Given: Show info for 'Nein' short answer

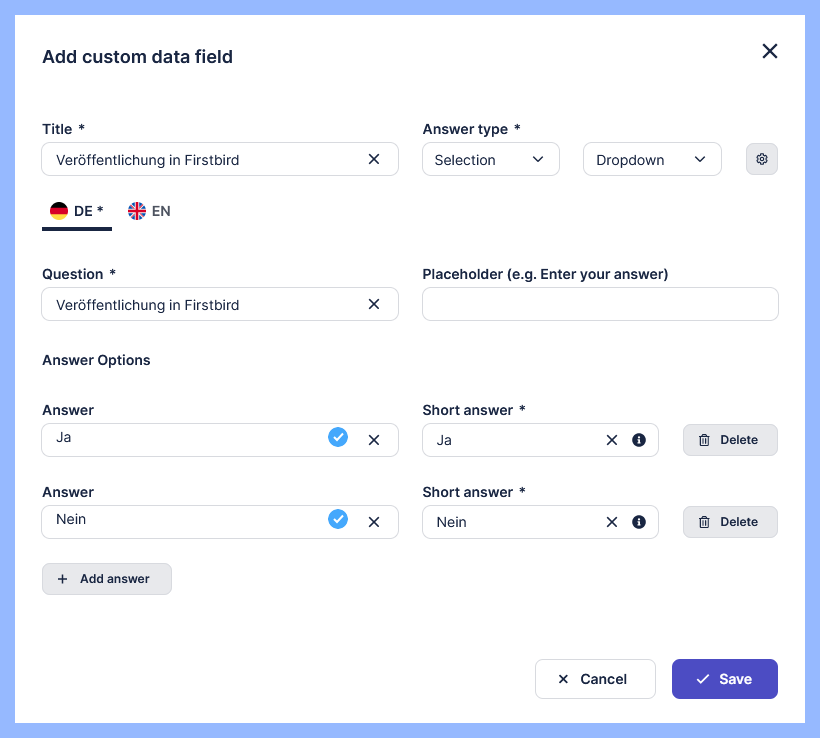Looking at the screenshot, I should (639, 522).
